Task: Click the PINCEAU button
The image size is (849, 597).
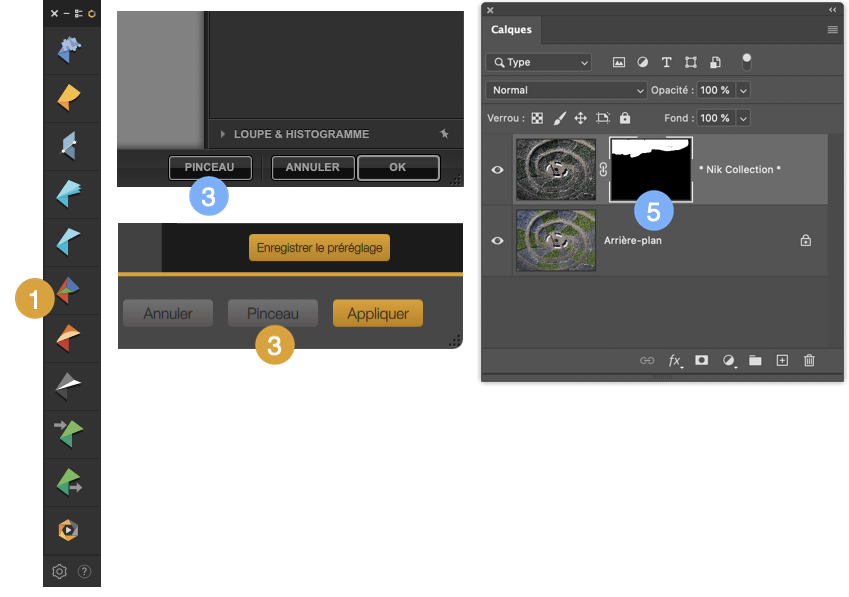Action: tap(210, 167)
